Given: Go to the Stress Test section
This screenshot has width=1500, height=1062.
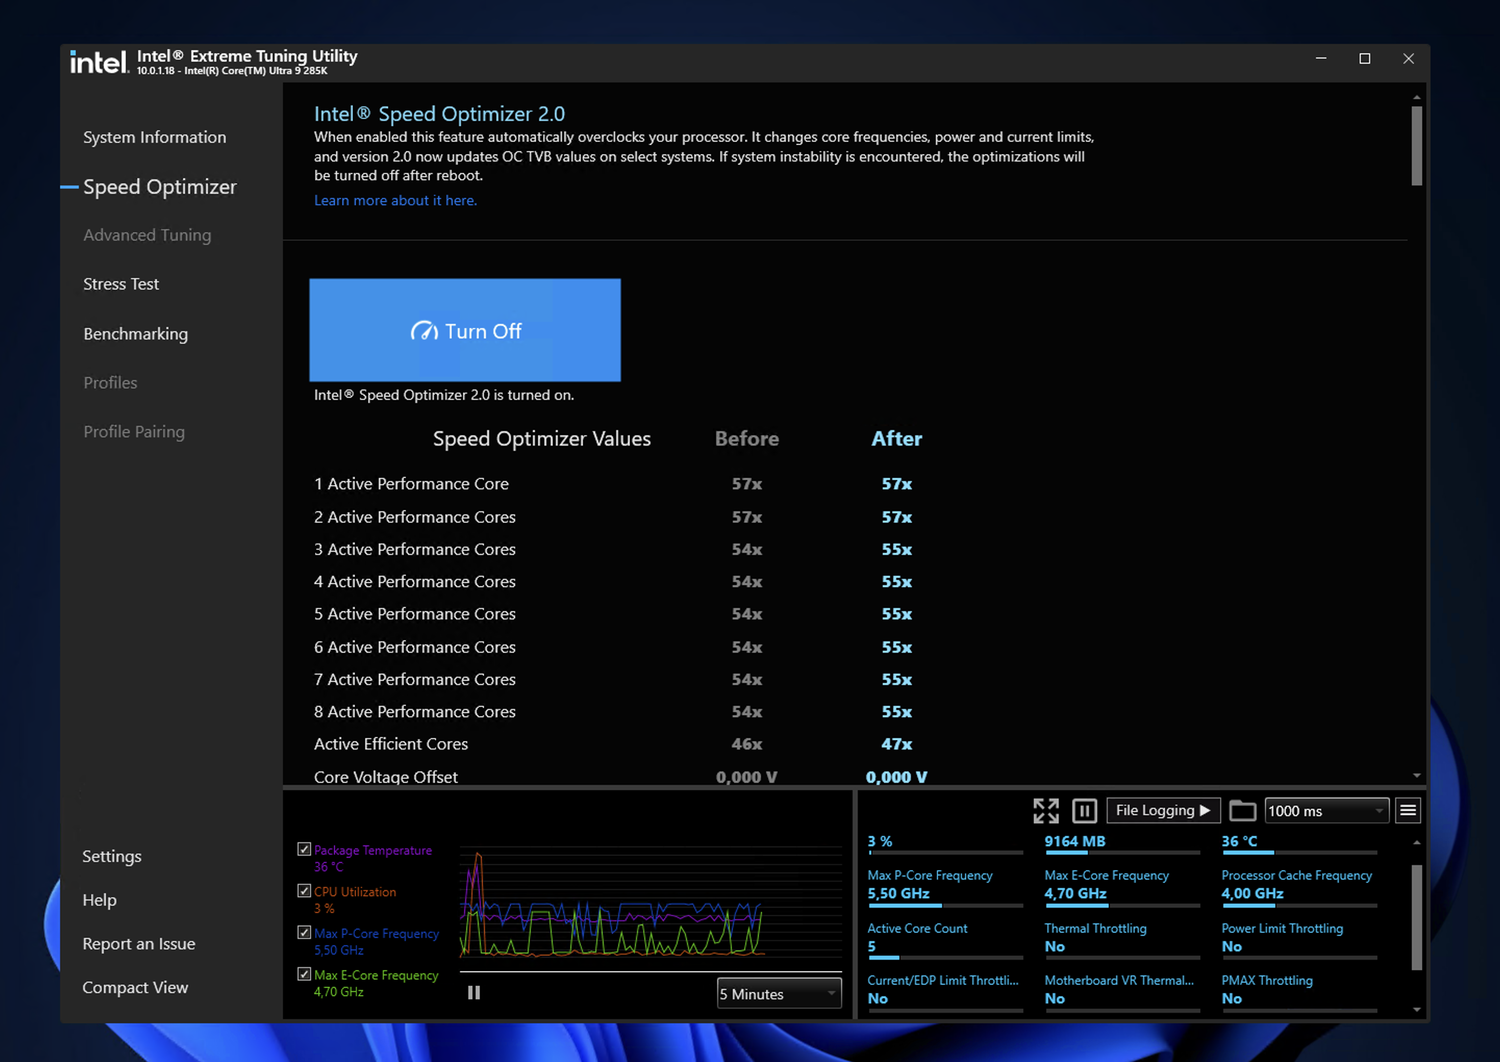Looking at the screenshot, I should [121, 284].
